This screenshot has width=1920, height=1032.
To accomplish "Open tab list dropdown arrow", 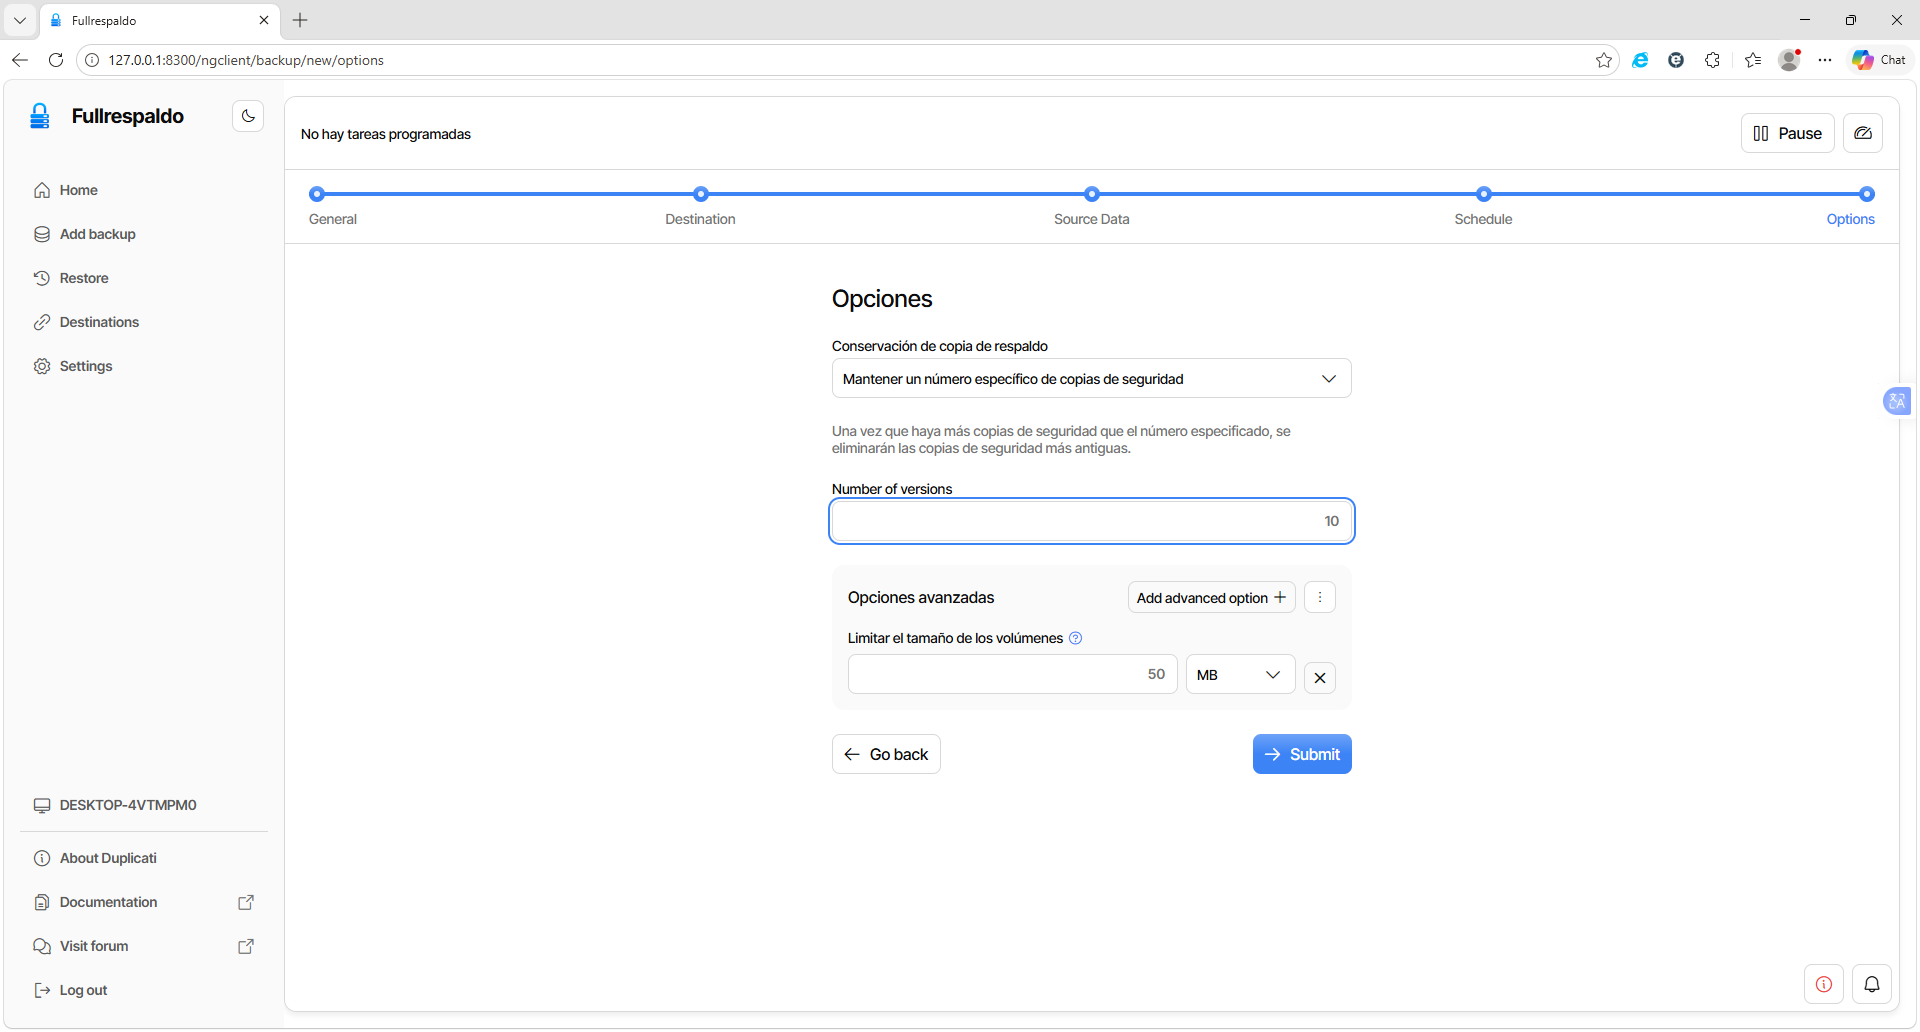I will coord(20,20).
